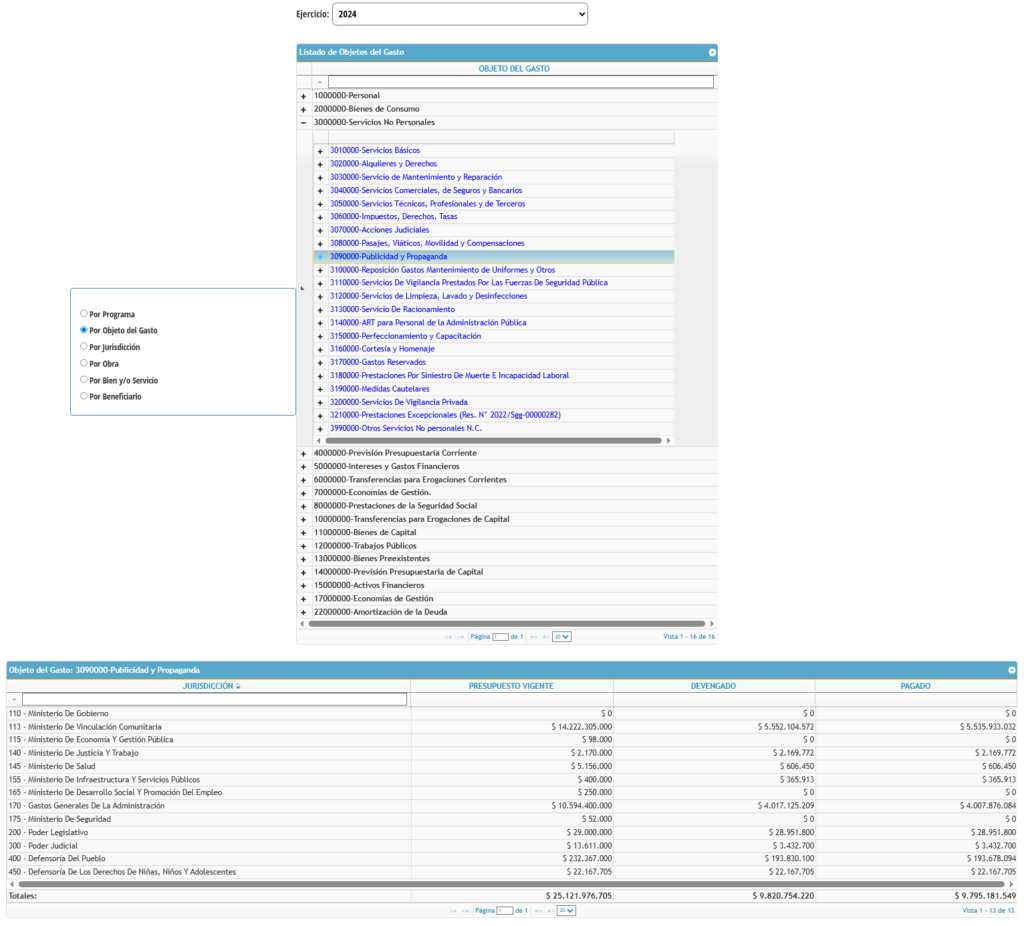Click plus icon beside 11000000-Bienes de Capital

(303, 533)
